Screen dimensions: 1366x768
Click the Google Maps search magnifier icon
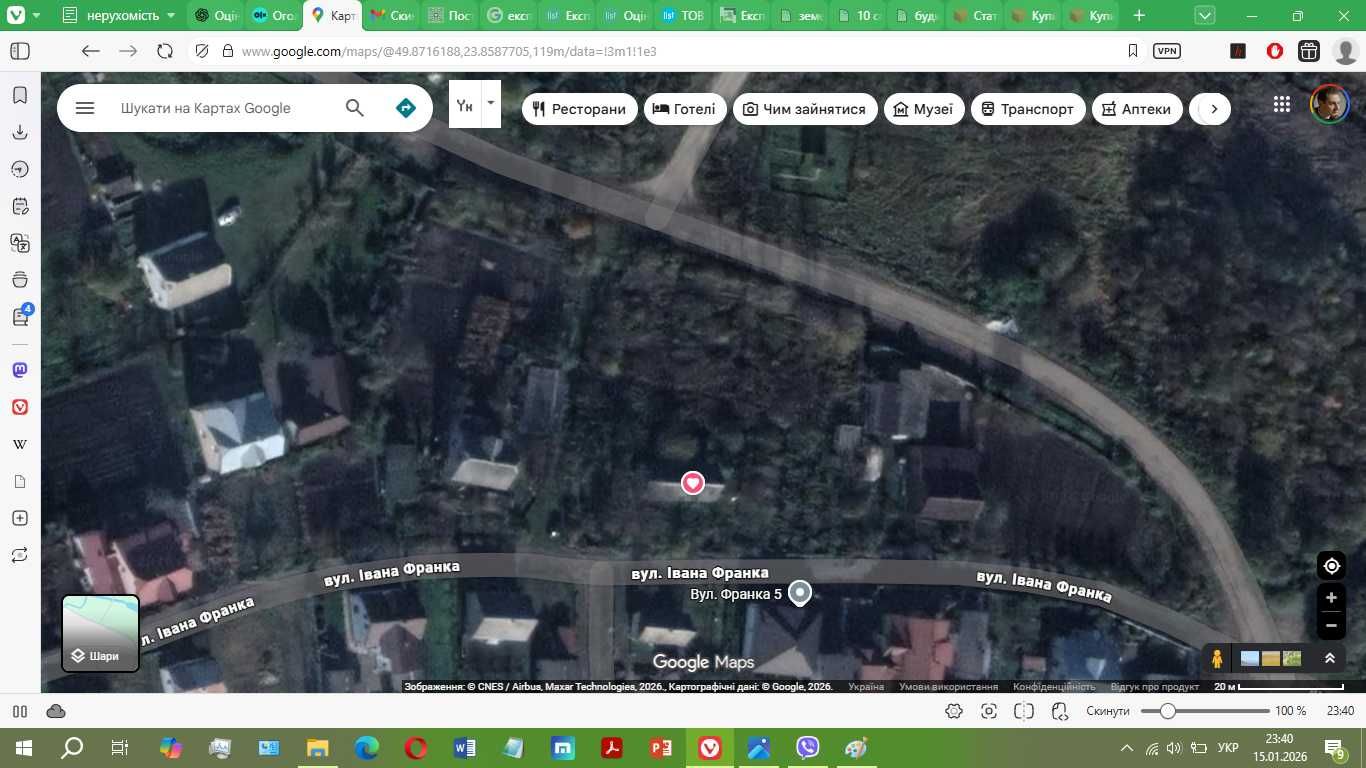click(x=355, y=108)
